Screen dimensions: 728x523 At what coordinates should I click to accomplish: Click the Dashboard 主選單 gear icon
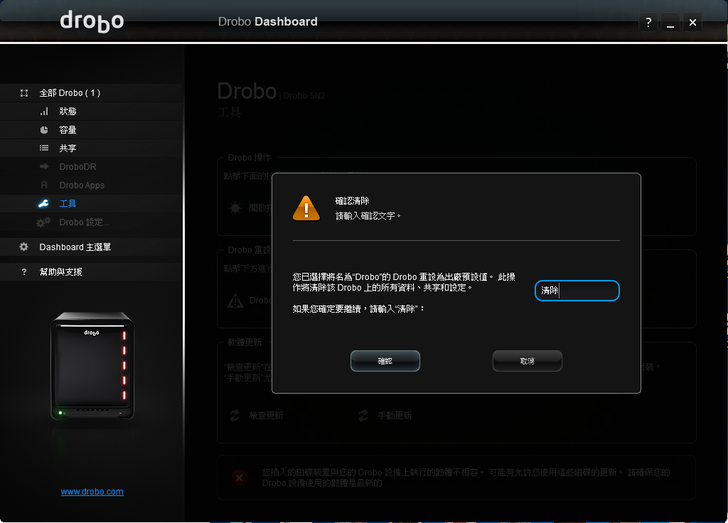[x=24, y=247]
